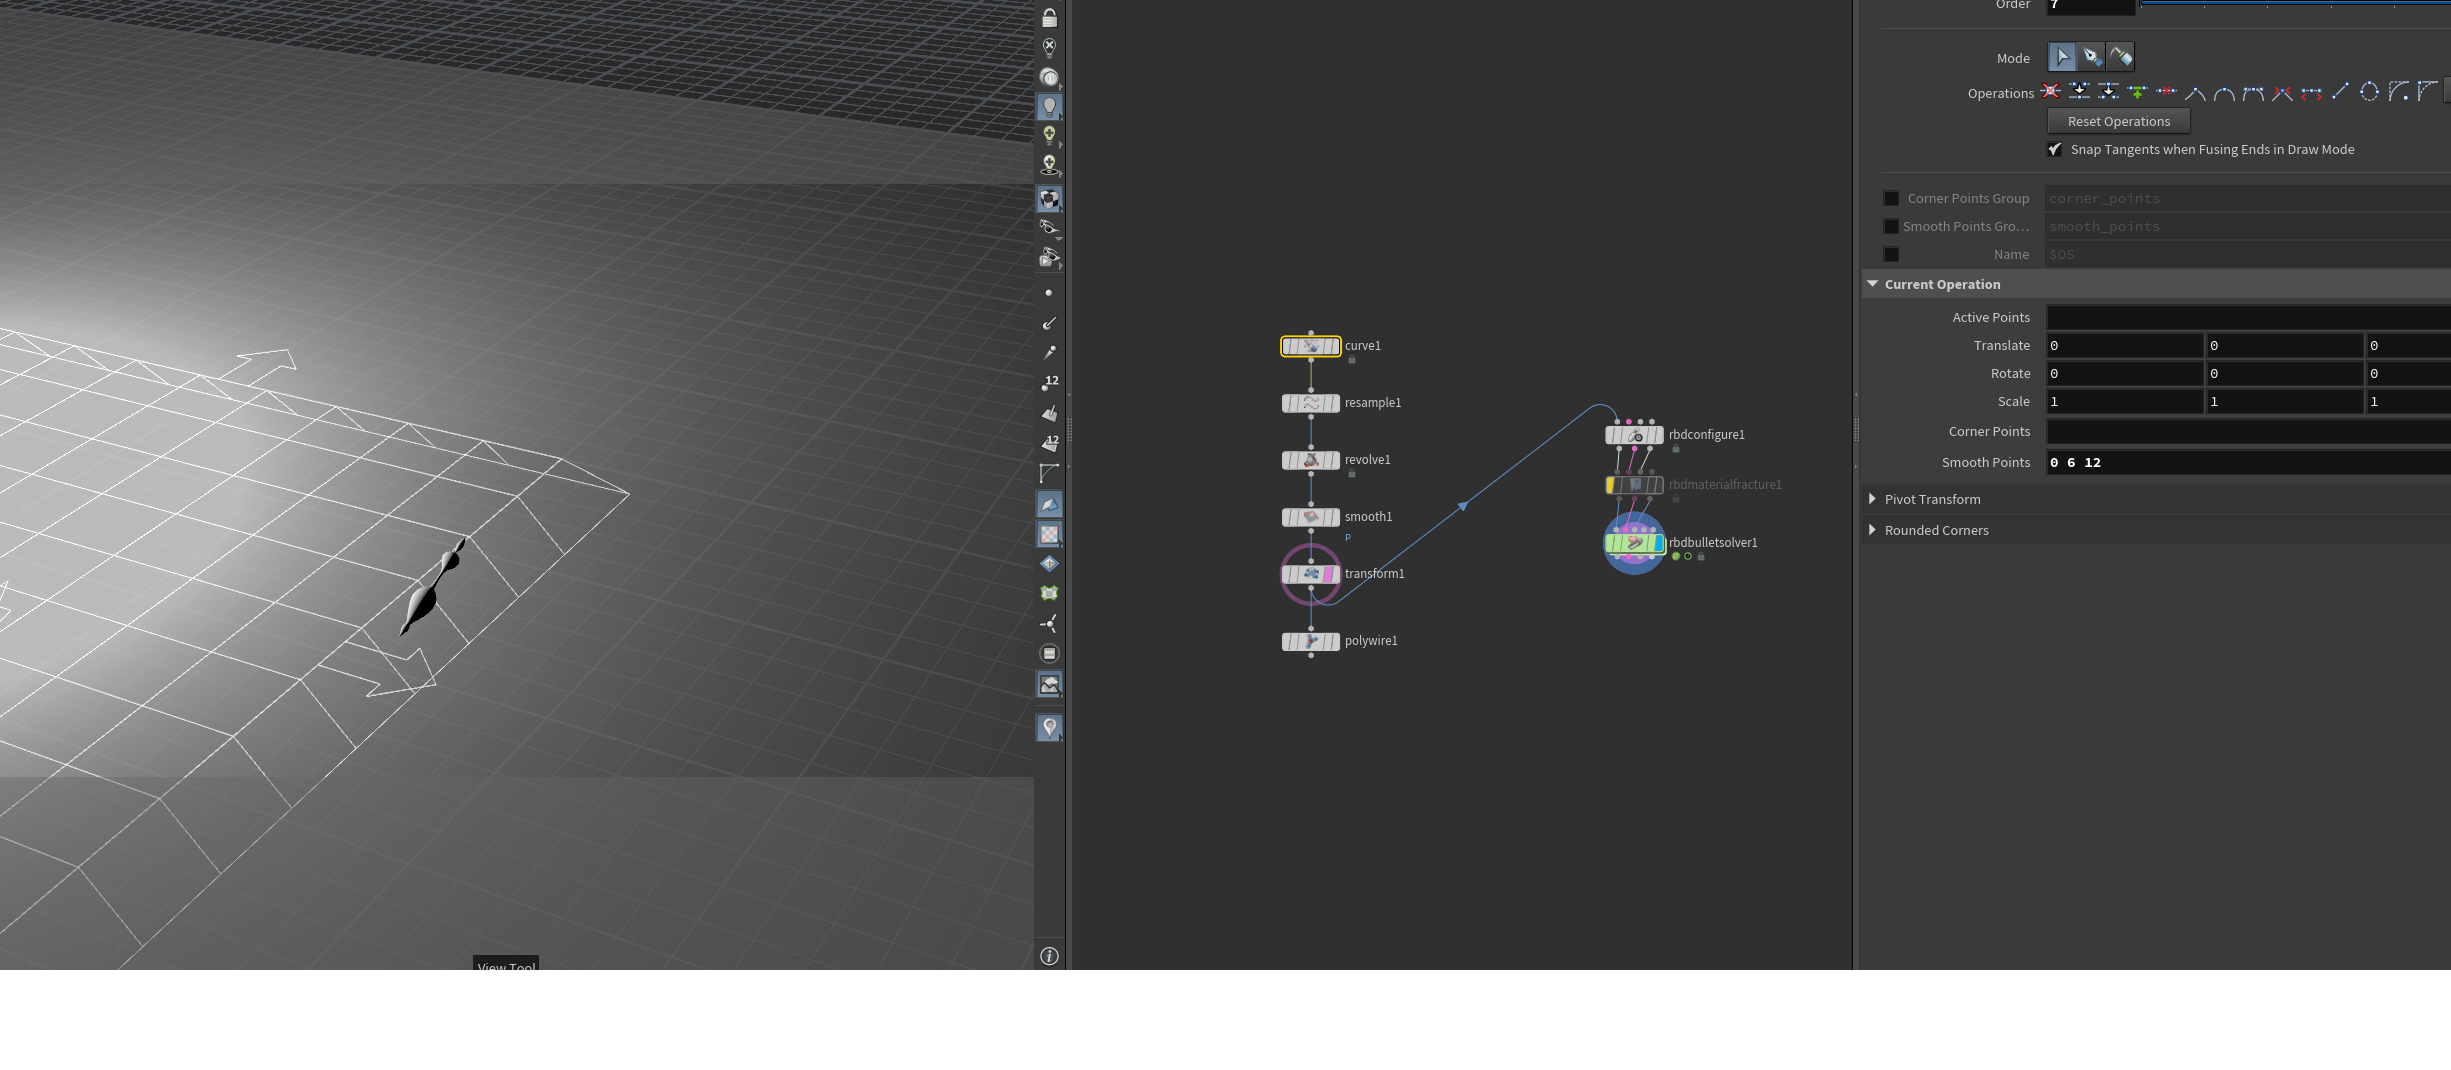The width and height of the screenshot is (2451, 1070).
Task: Click the dashed circle close-curve operation icon
Action: pos(2369,92)
